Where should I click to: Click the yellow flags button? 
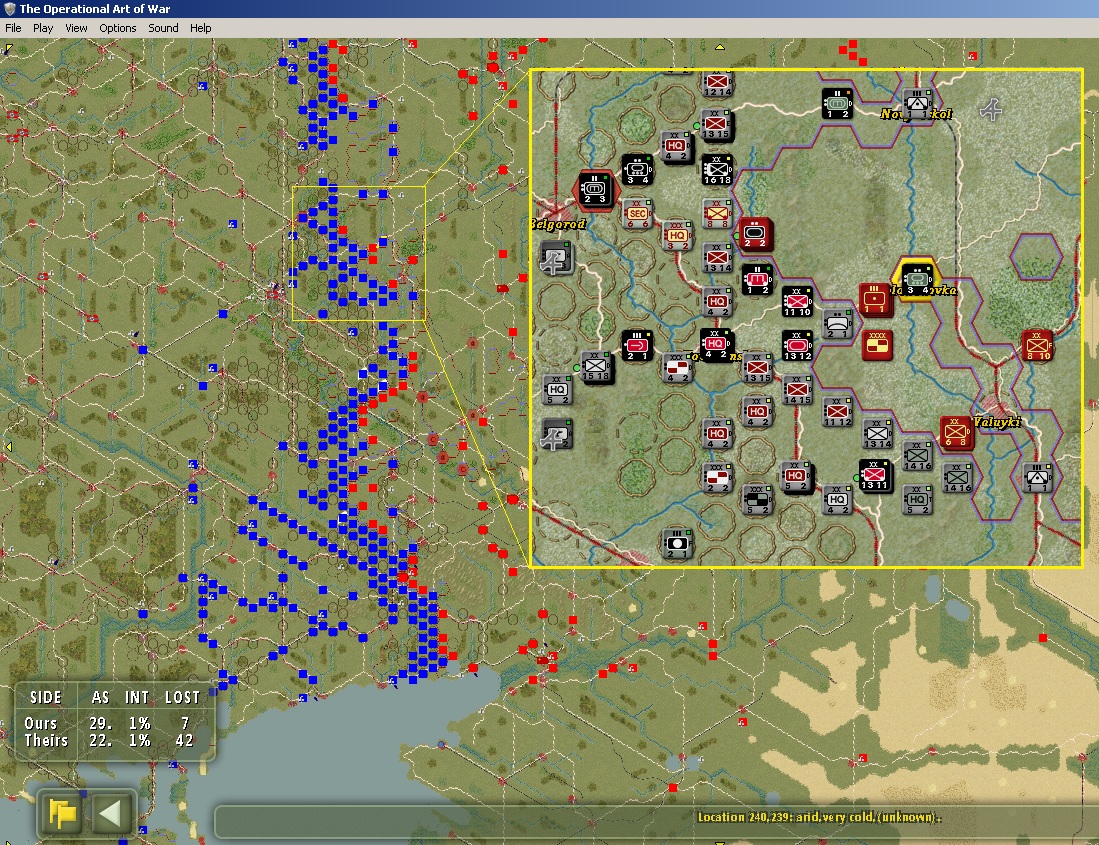pyautogui.click(x=63, y=815)
